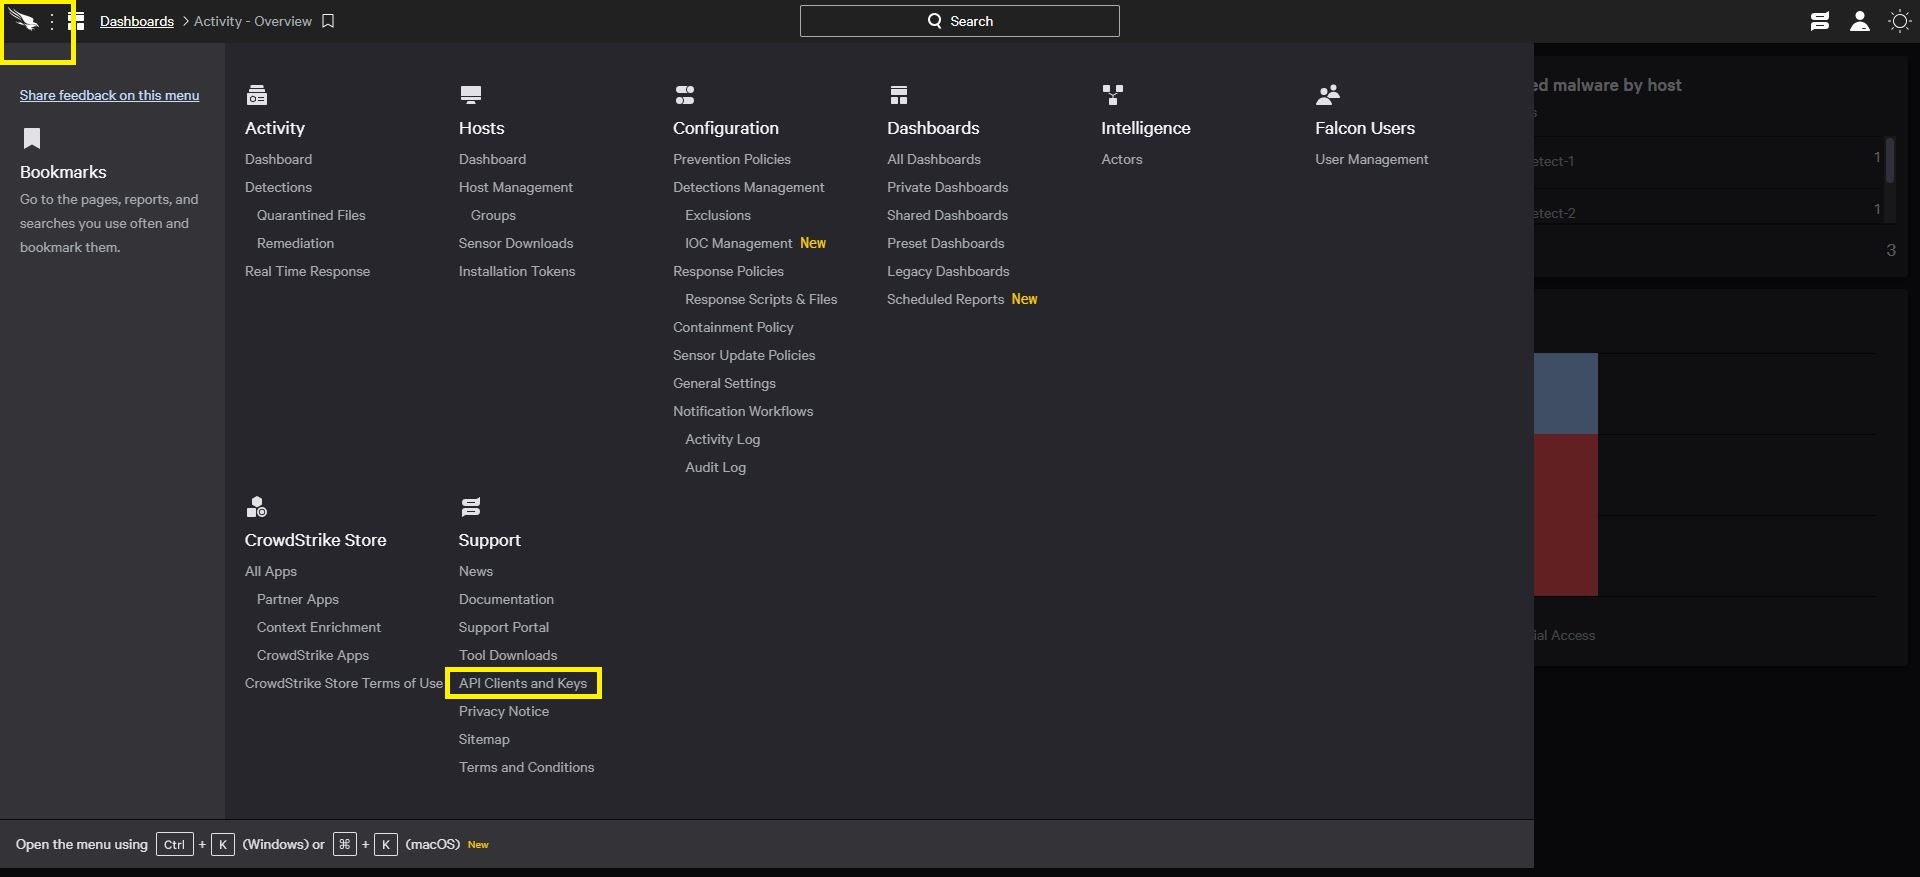Open Context Enrichment
Viewport: 1920px width, 877px height.
click(318, 627)
